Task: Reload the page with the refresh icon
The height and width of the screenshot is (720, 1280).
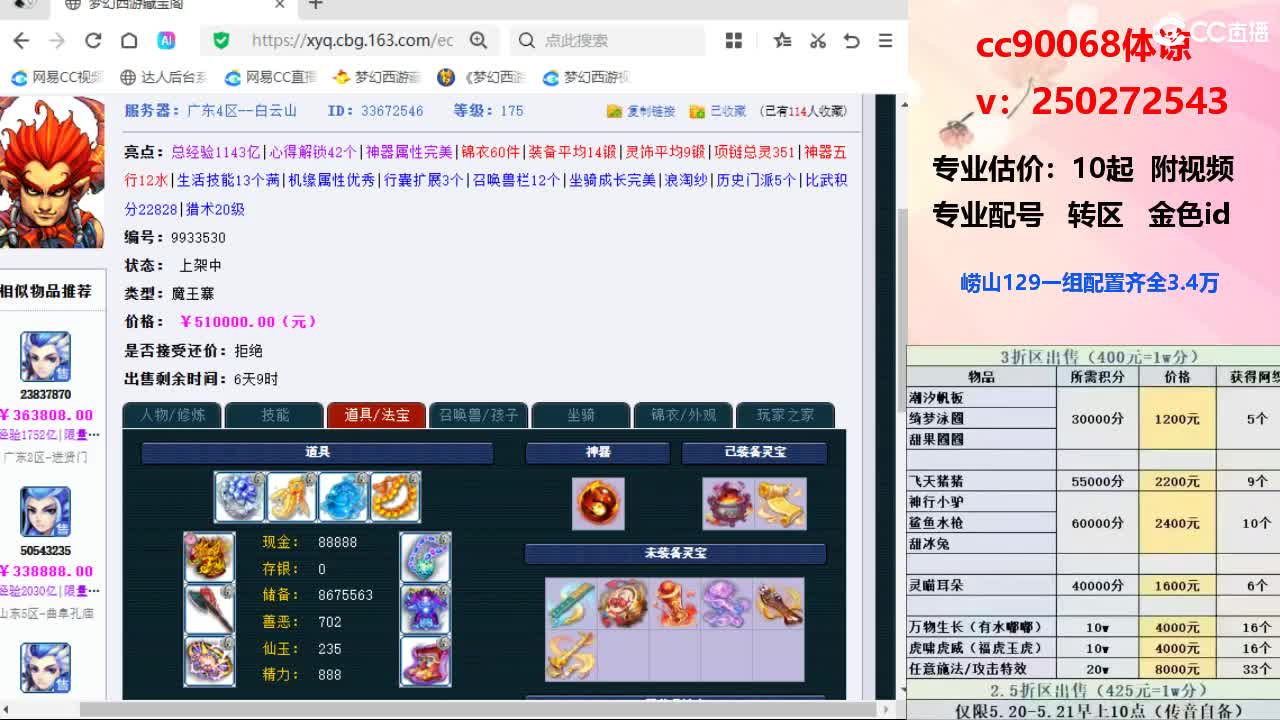Action: coord(93,41)
